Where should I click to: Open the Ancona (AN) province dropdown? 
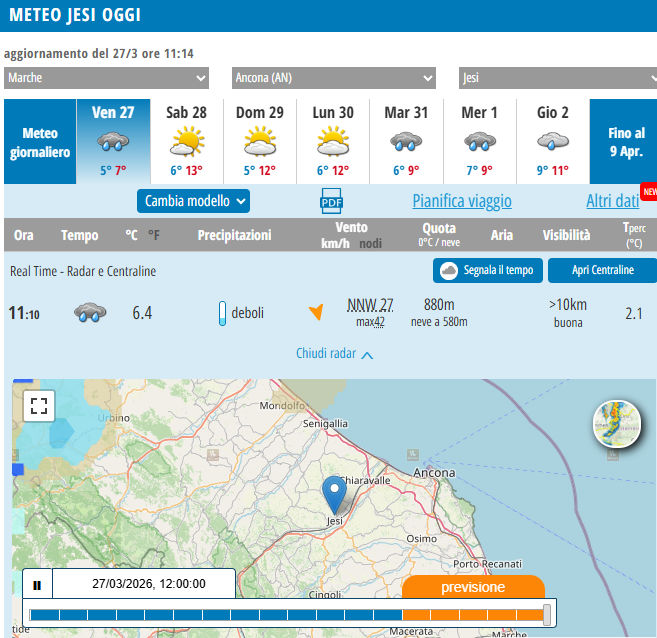click(x=333, y=78)
